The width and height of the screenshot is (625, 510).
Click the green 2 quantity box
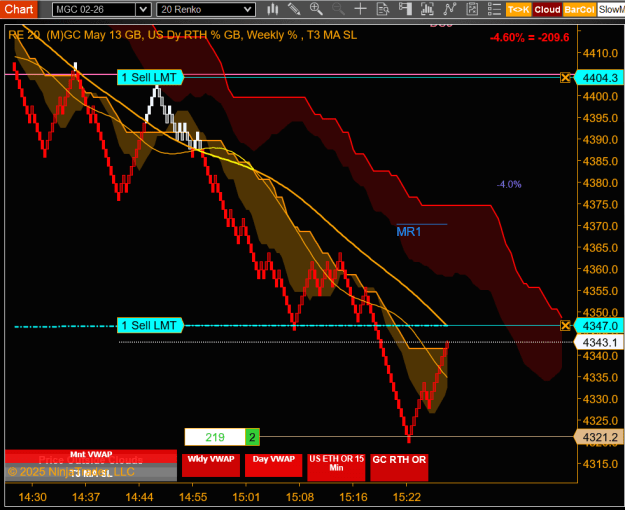click(x=252, y=437)
